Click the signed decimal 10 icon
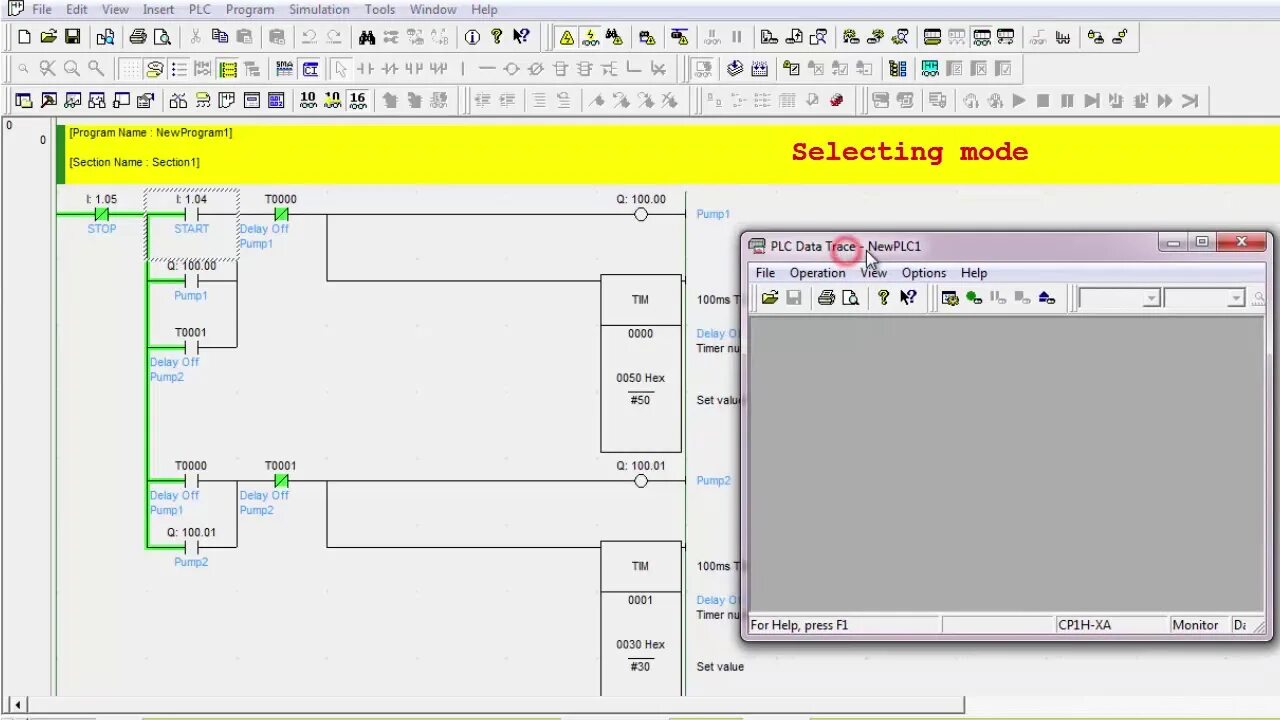 click(x=333, y=100)
